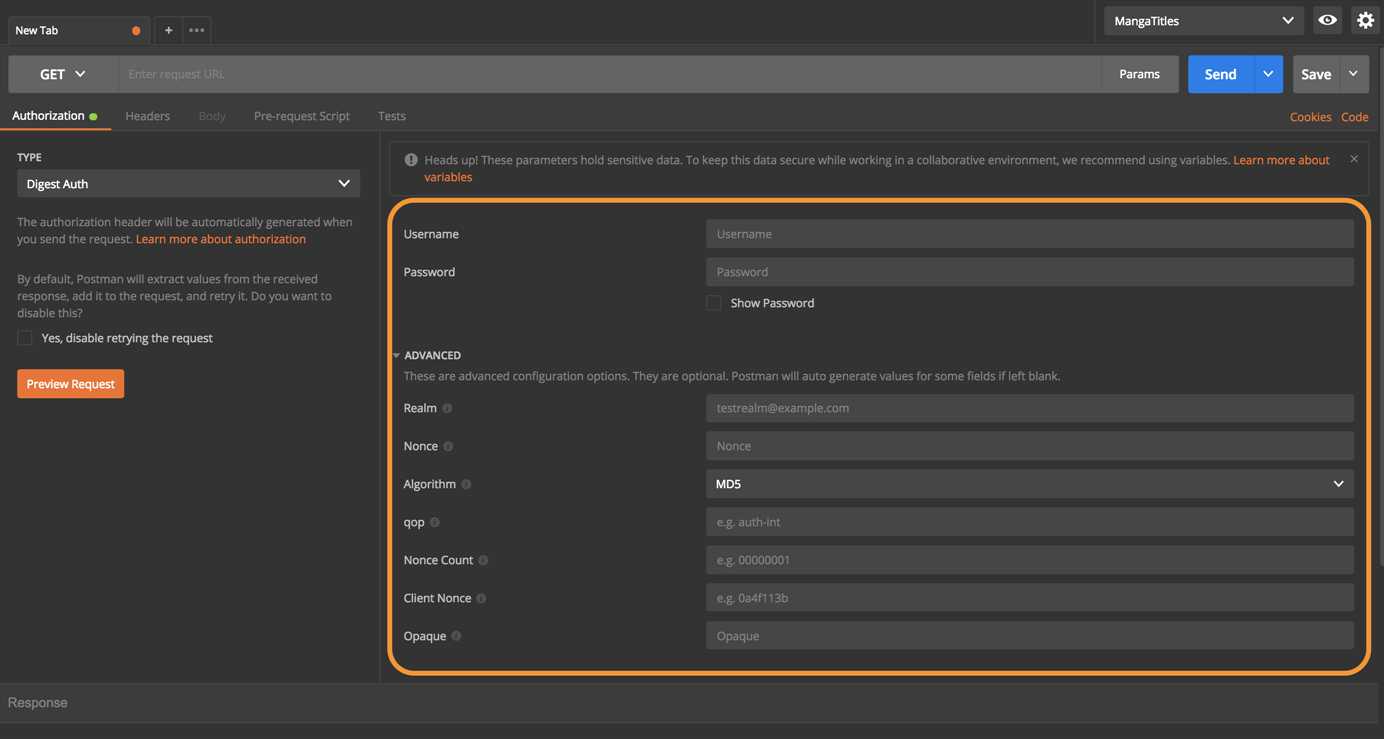The image size is (1384, 739).
Task: Expand the MD5 algorithm dropdown
Action: tap(1029, 484)
